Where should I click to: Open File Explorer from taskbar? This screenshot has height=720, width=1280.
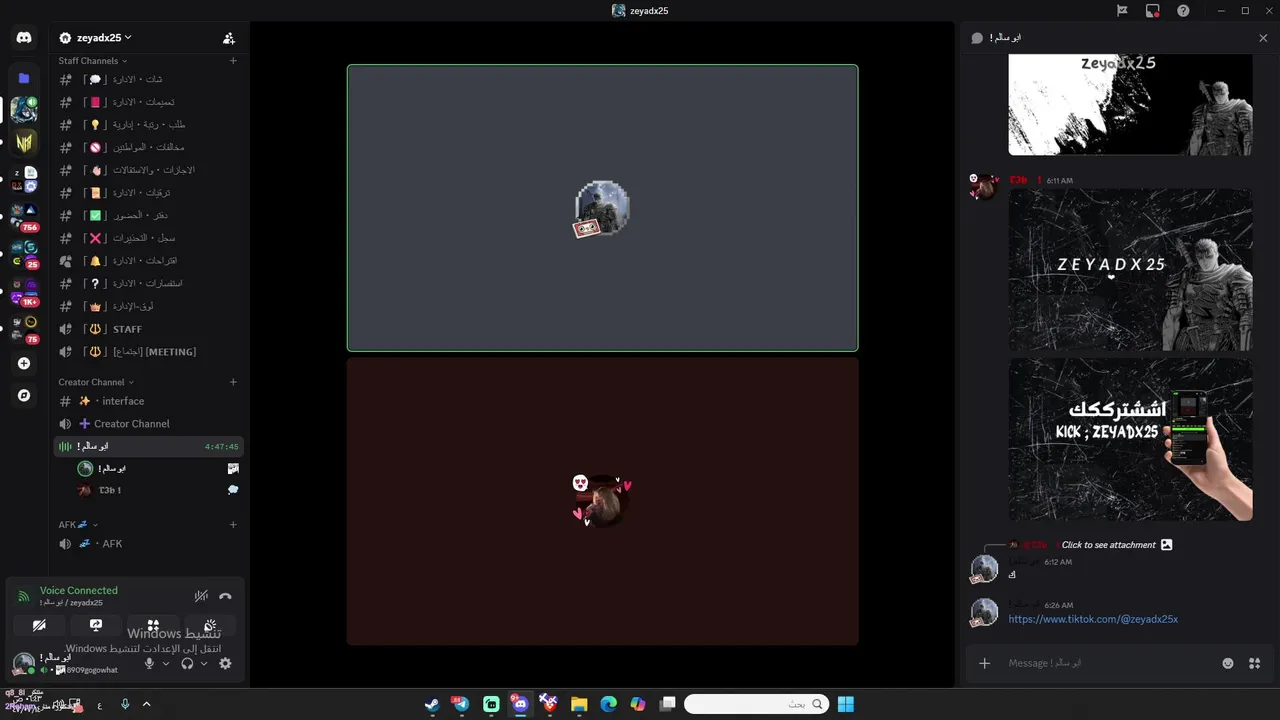click(579, 704)
